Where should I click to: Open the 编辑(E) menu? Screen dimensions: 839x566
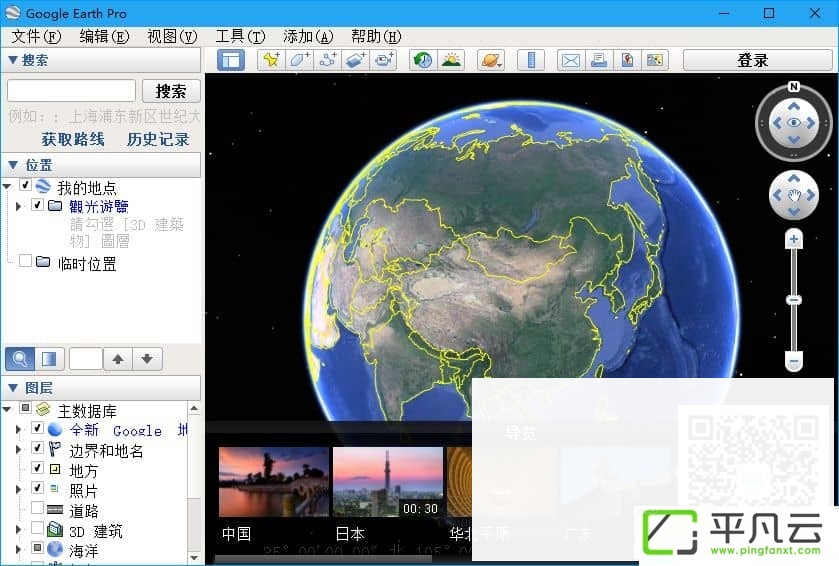(x=104, y=36)
